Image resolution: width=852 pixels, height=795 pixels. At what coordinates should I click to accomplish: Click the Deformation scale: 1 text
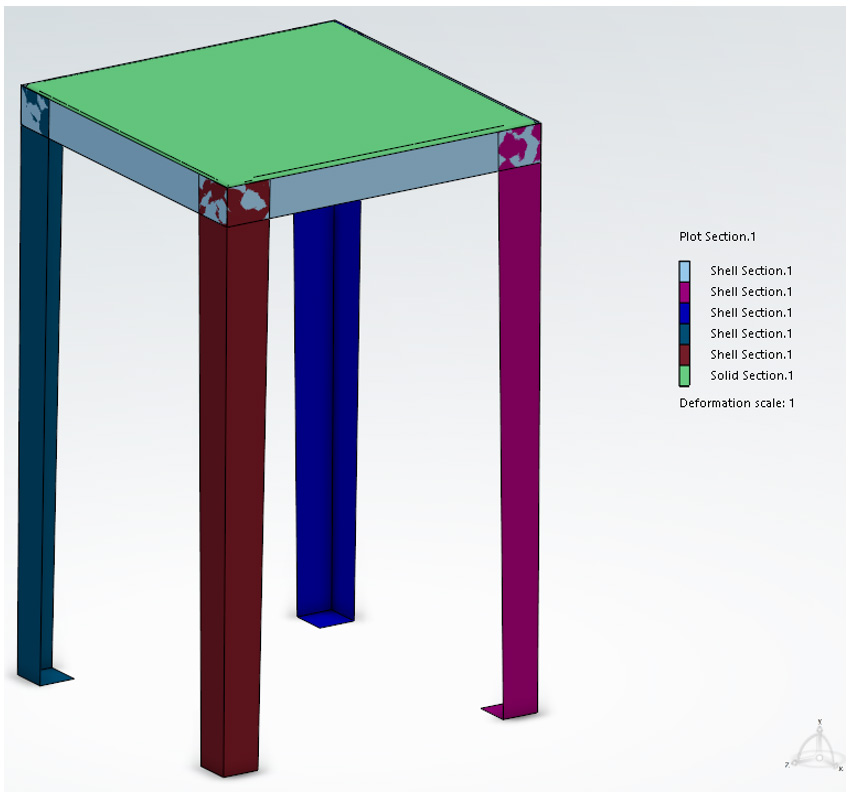(x=736, y=403)
